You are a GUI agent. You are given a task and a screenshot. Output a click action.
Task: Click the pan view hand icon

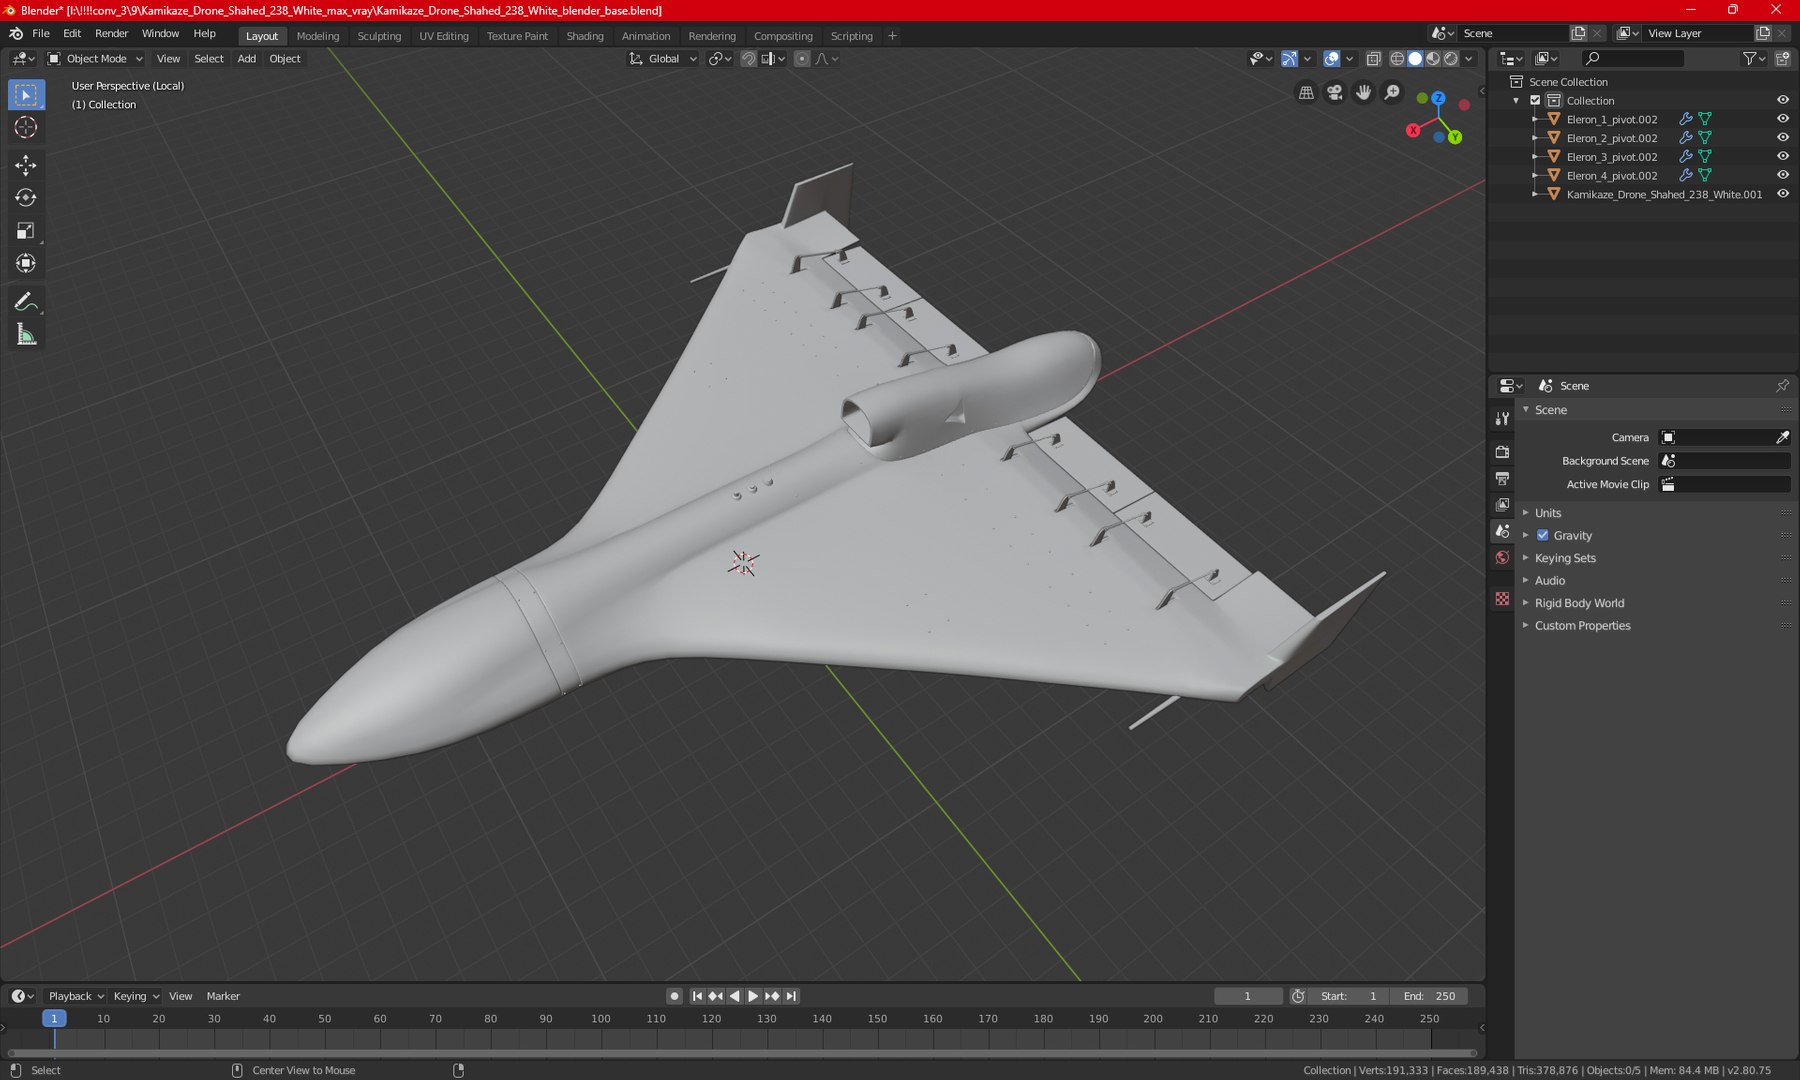[x=1364, y=93]
